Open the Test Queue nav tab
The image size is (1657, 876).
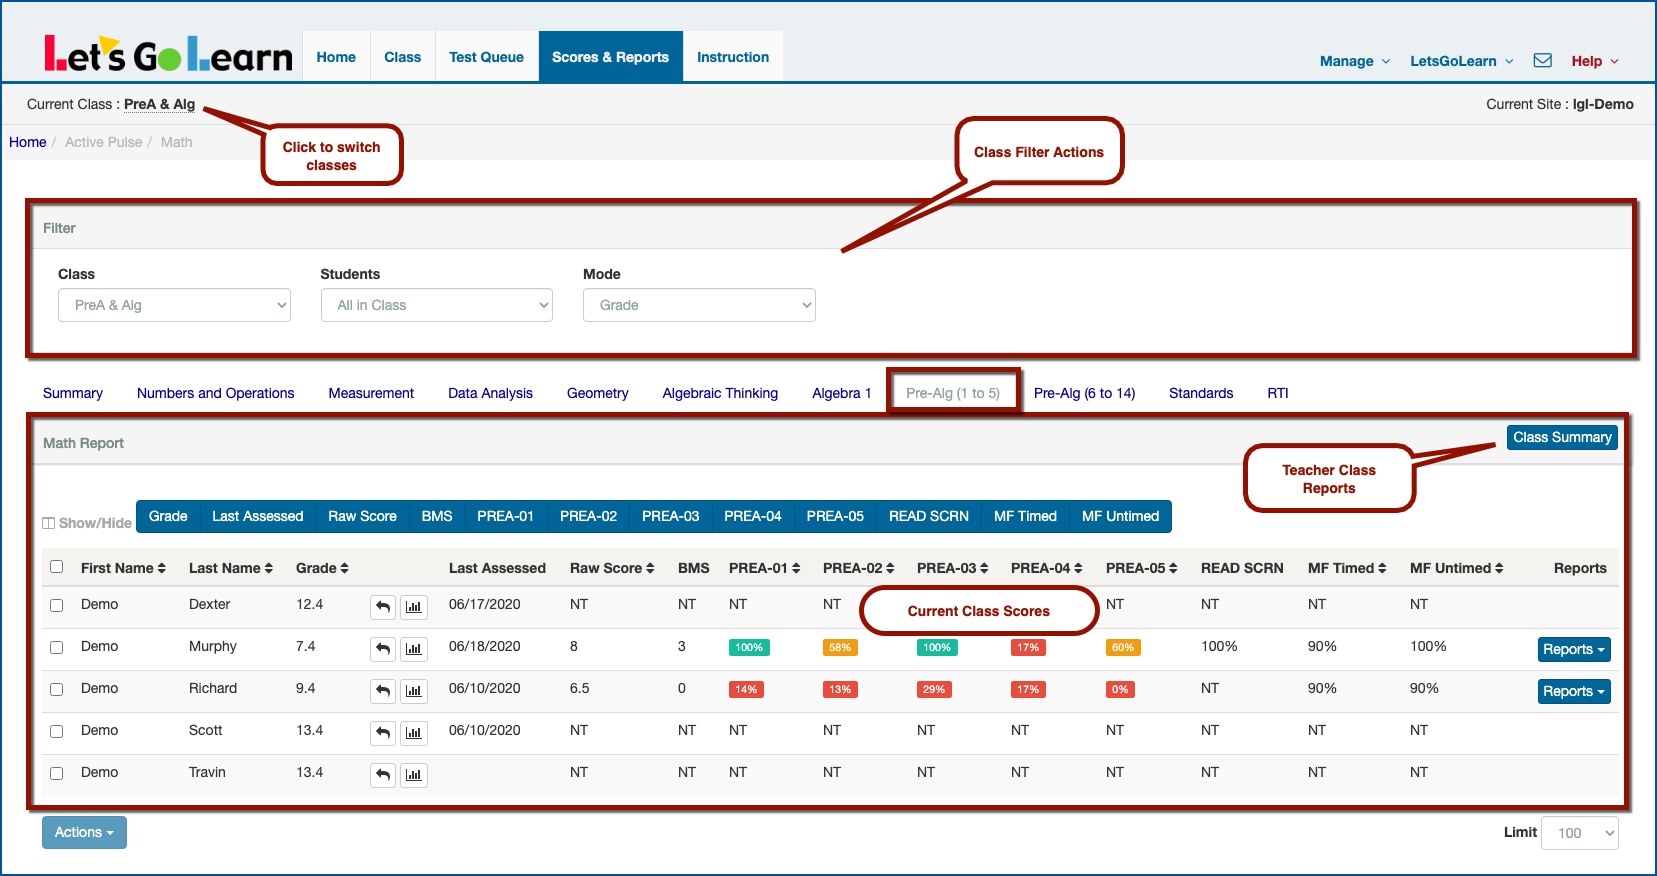[x=486, y=57]
